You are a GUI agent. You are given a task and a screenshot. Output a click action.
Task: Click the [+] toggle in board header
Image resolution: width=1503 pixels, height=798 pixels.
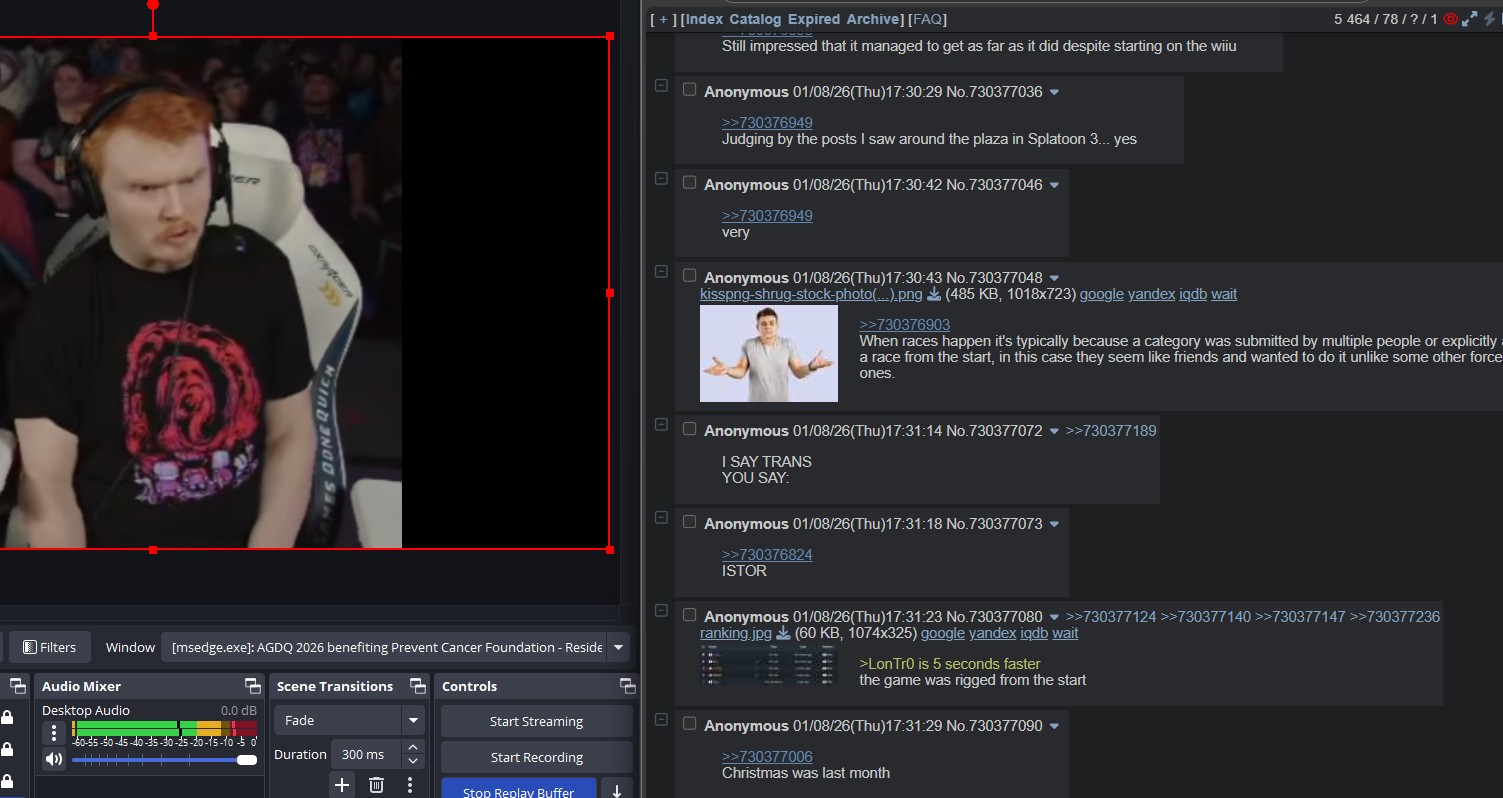662,19
